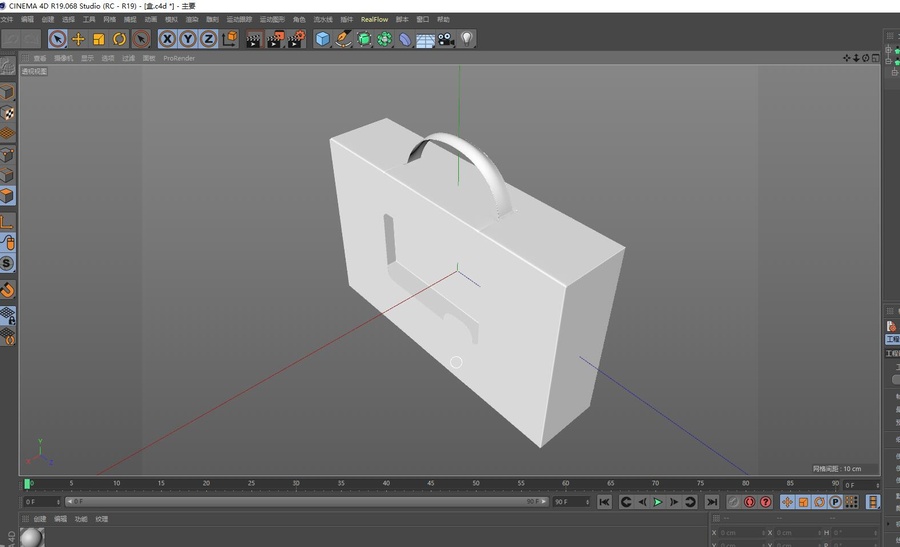The width and height of the screenshot is (900, 547).
Task: Open the first menu bar item 文件
Action: (x=6, y=20)
